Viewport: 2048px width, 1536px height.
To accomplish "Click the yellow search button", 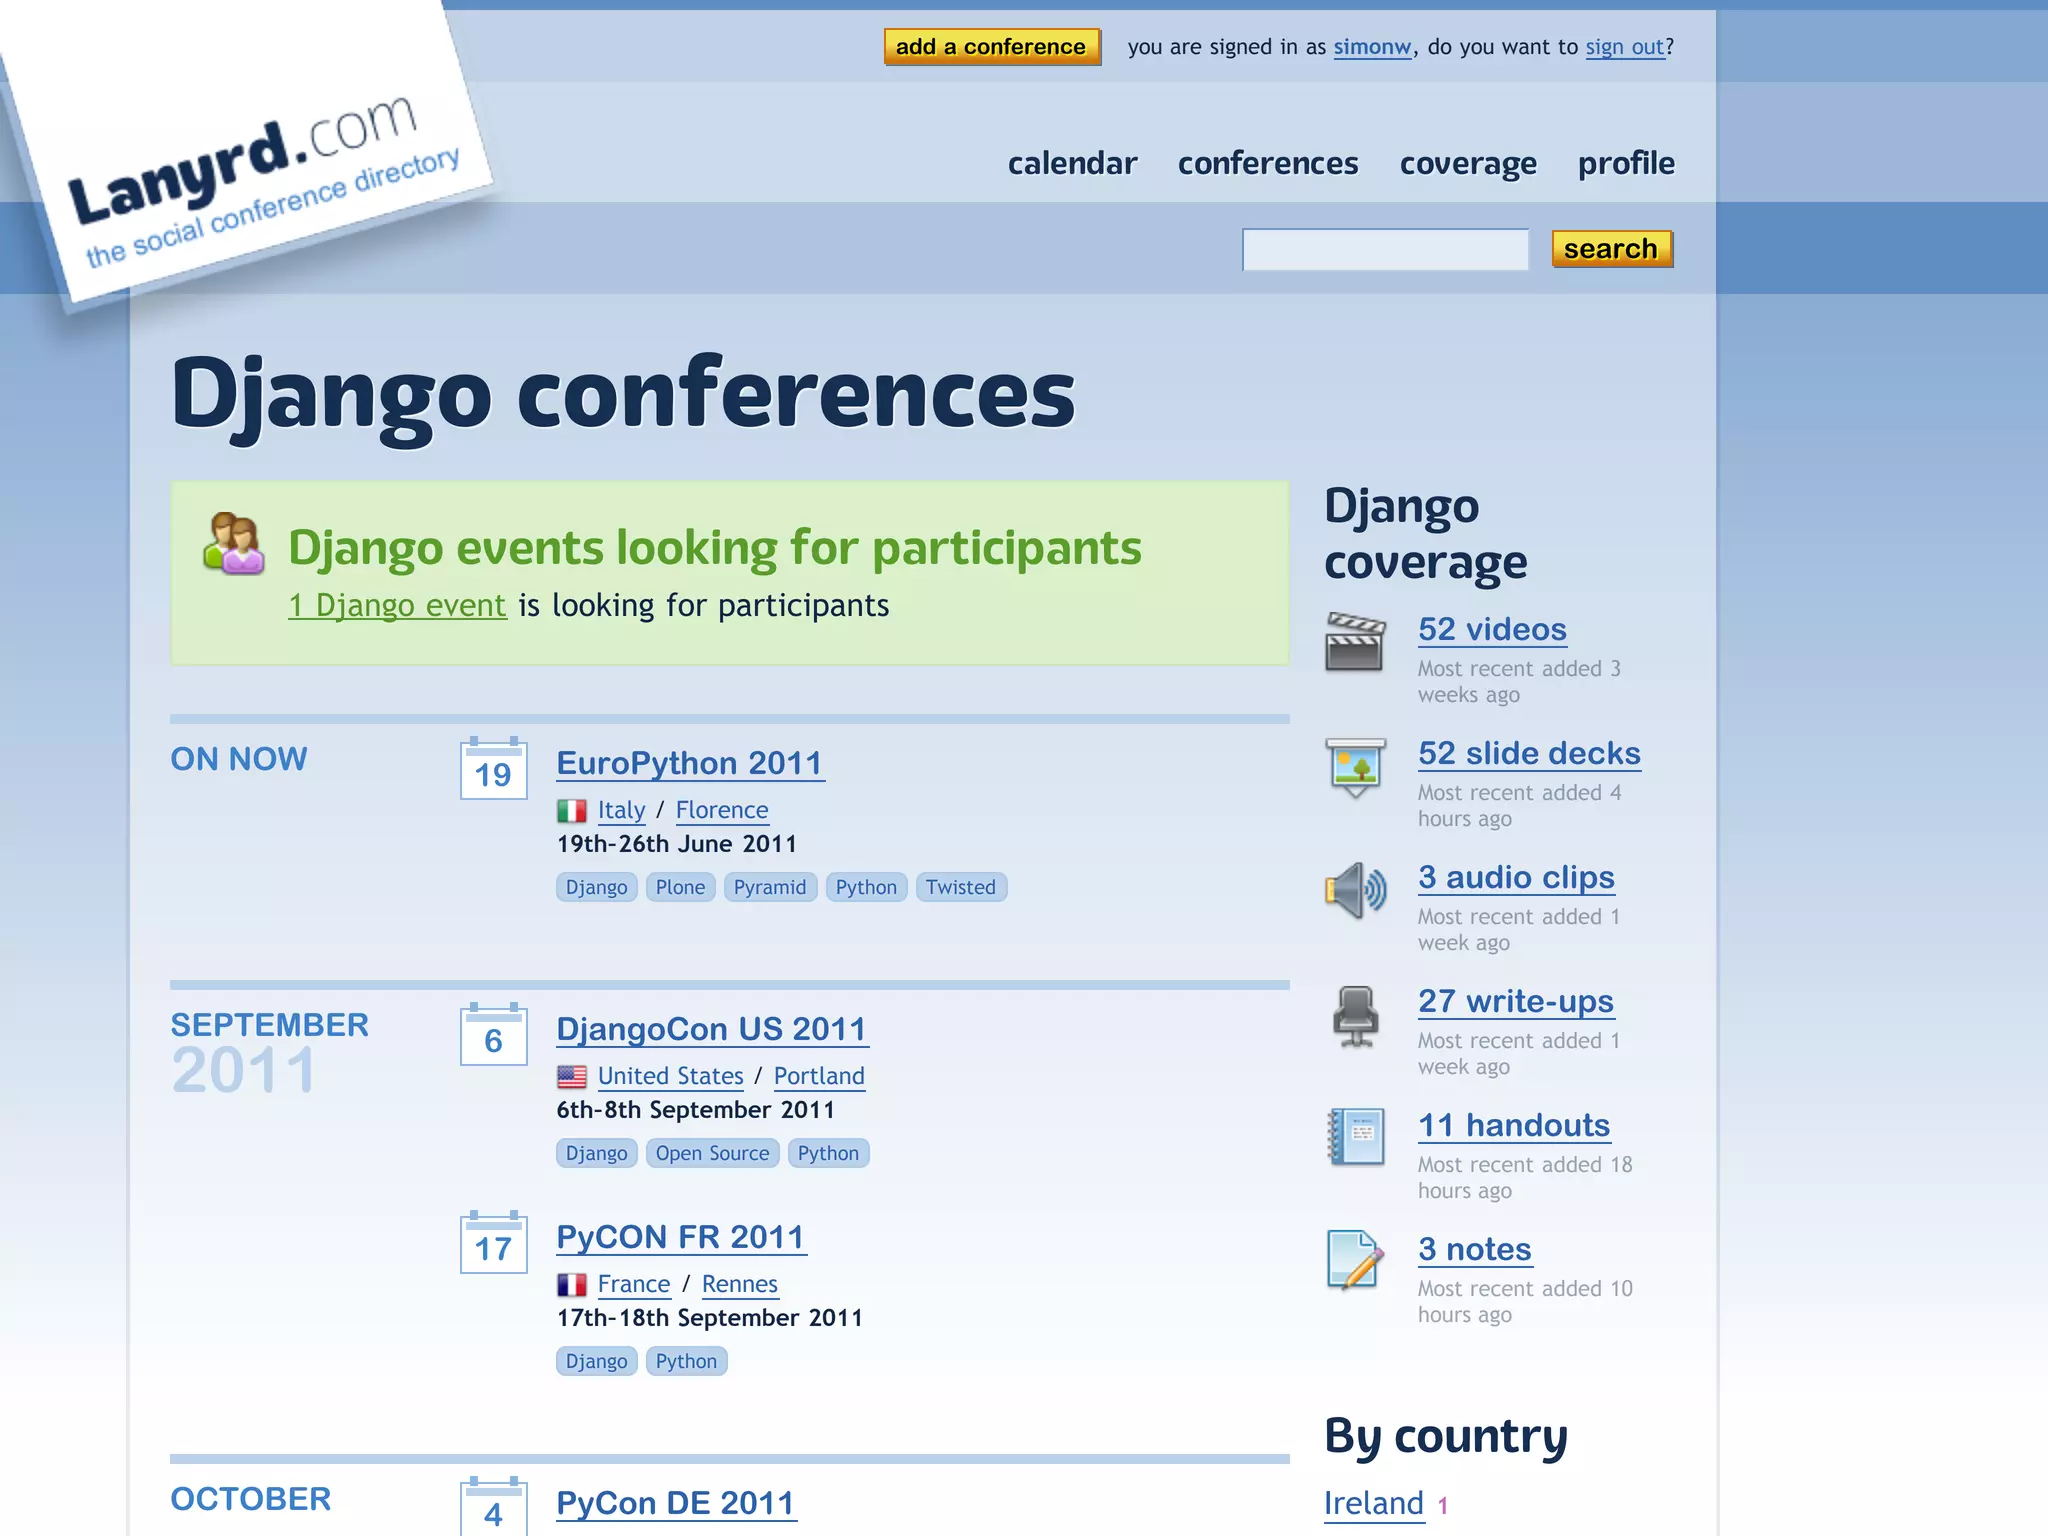I will 1612,249.
